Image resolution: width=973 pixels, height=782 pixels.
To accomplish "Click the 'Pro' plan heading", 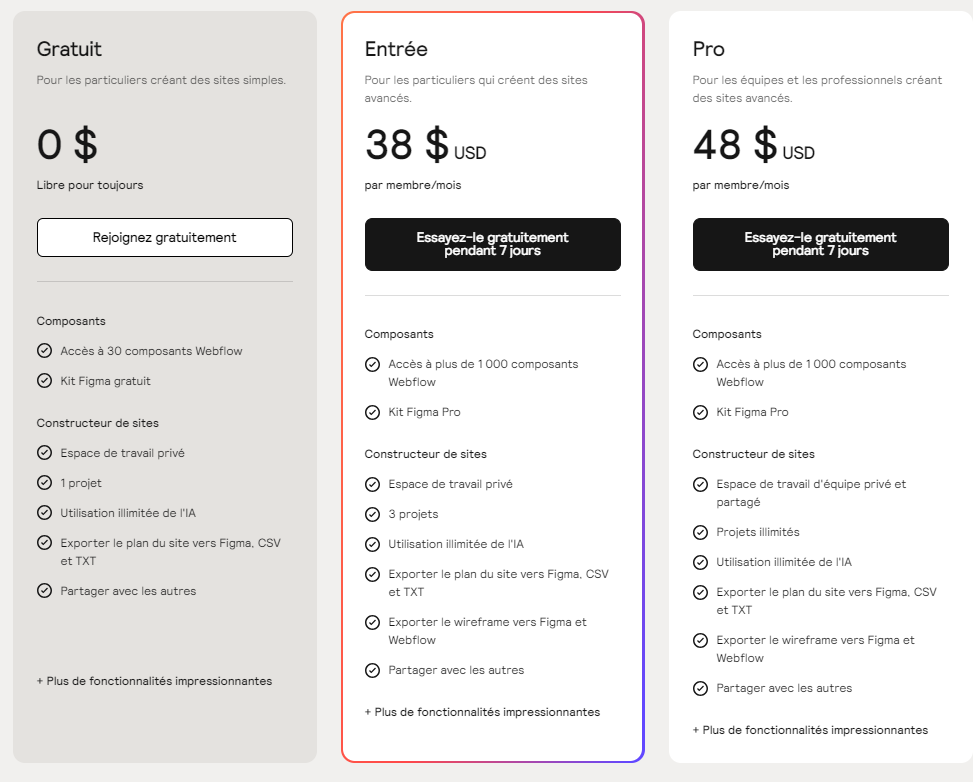I will pos(709,49).
